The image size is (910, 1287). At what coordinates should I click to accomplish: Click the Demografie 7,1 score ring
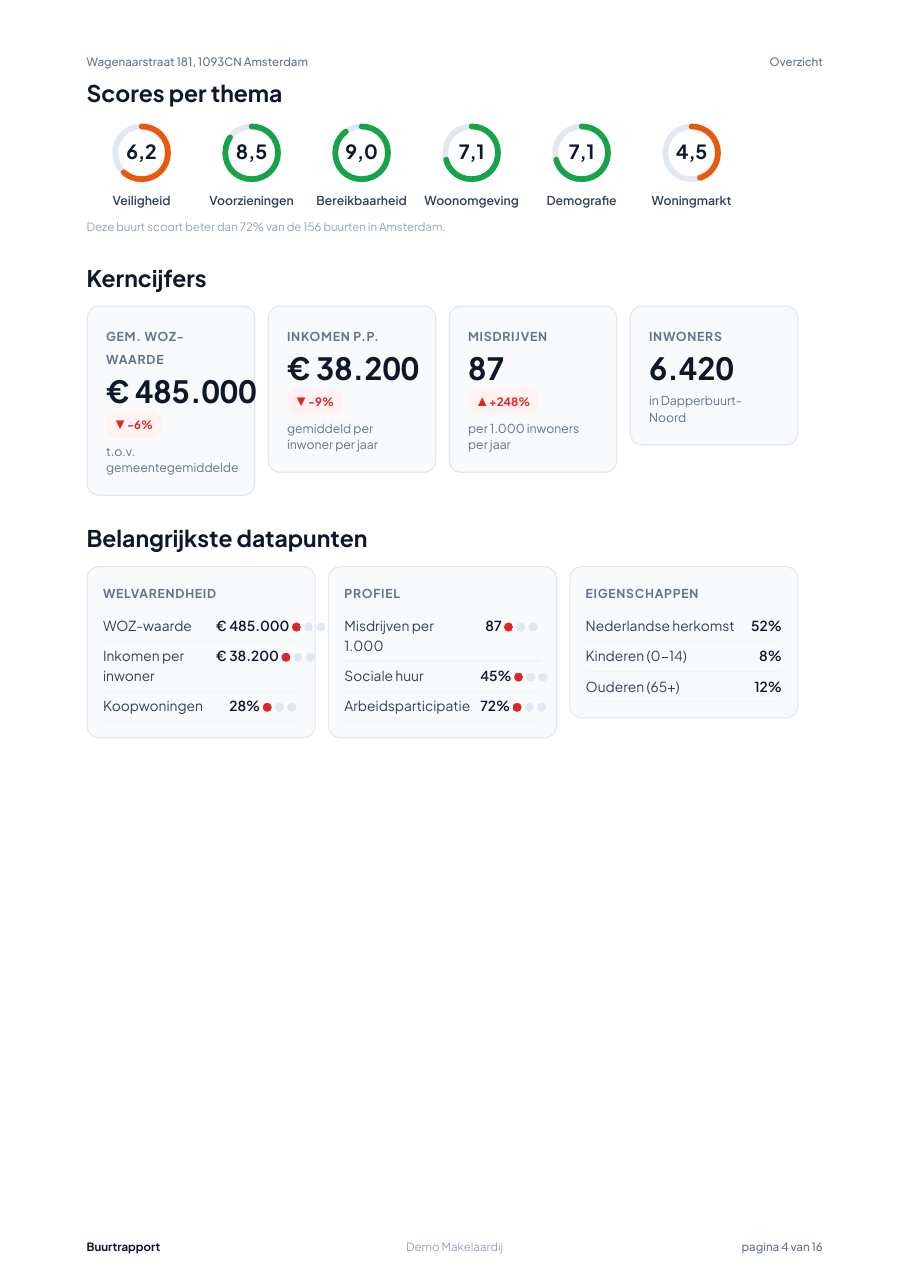coord(581,153)
